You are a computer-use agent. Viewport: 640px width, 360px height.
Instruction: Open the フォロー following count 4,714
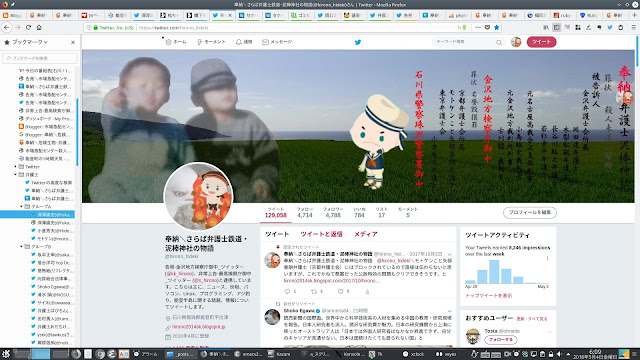pyautogui.click(x=304, y=212)
